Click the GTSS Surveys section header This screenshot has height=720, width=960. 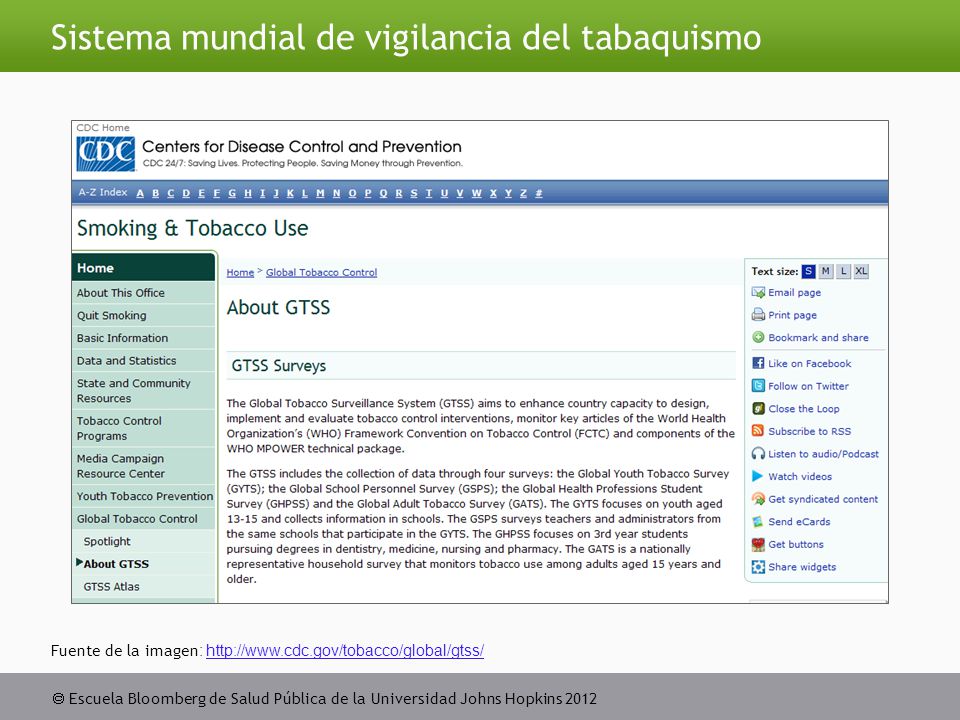[481, 366]
